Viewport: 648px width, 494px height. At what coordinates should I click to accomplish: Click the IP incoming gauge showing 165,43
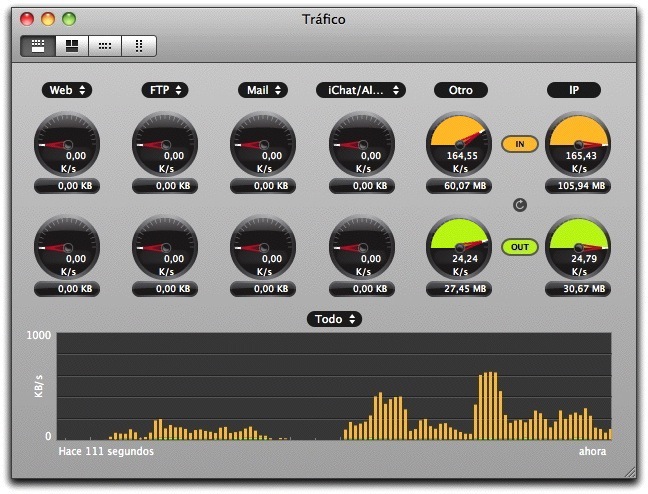pyautogui.click(x=578, y=144)
